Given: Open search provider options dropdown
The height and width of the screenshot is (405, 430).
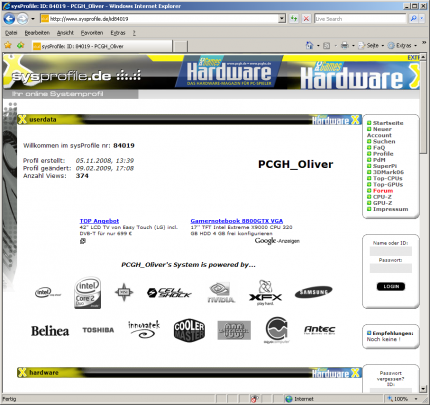Looking at the screenshot, I should 422,19.
